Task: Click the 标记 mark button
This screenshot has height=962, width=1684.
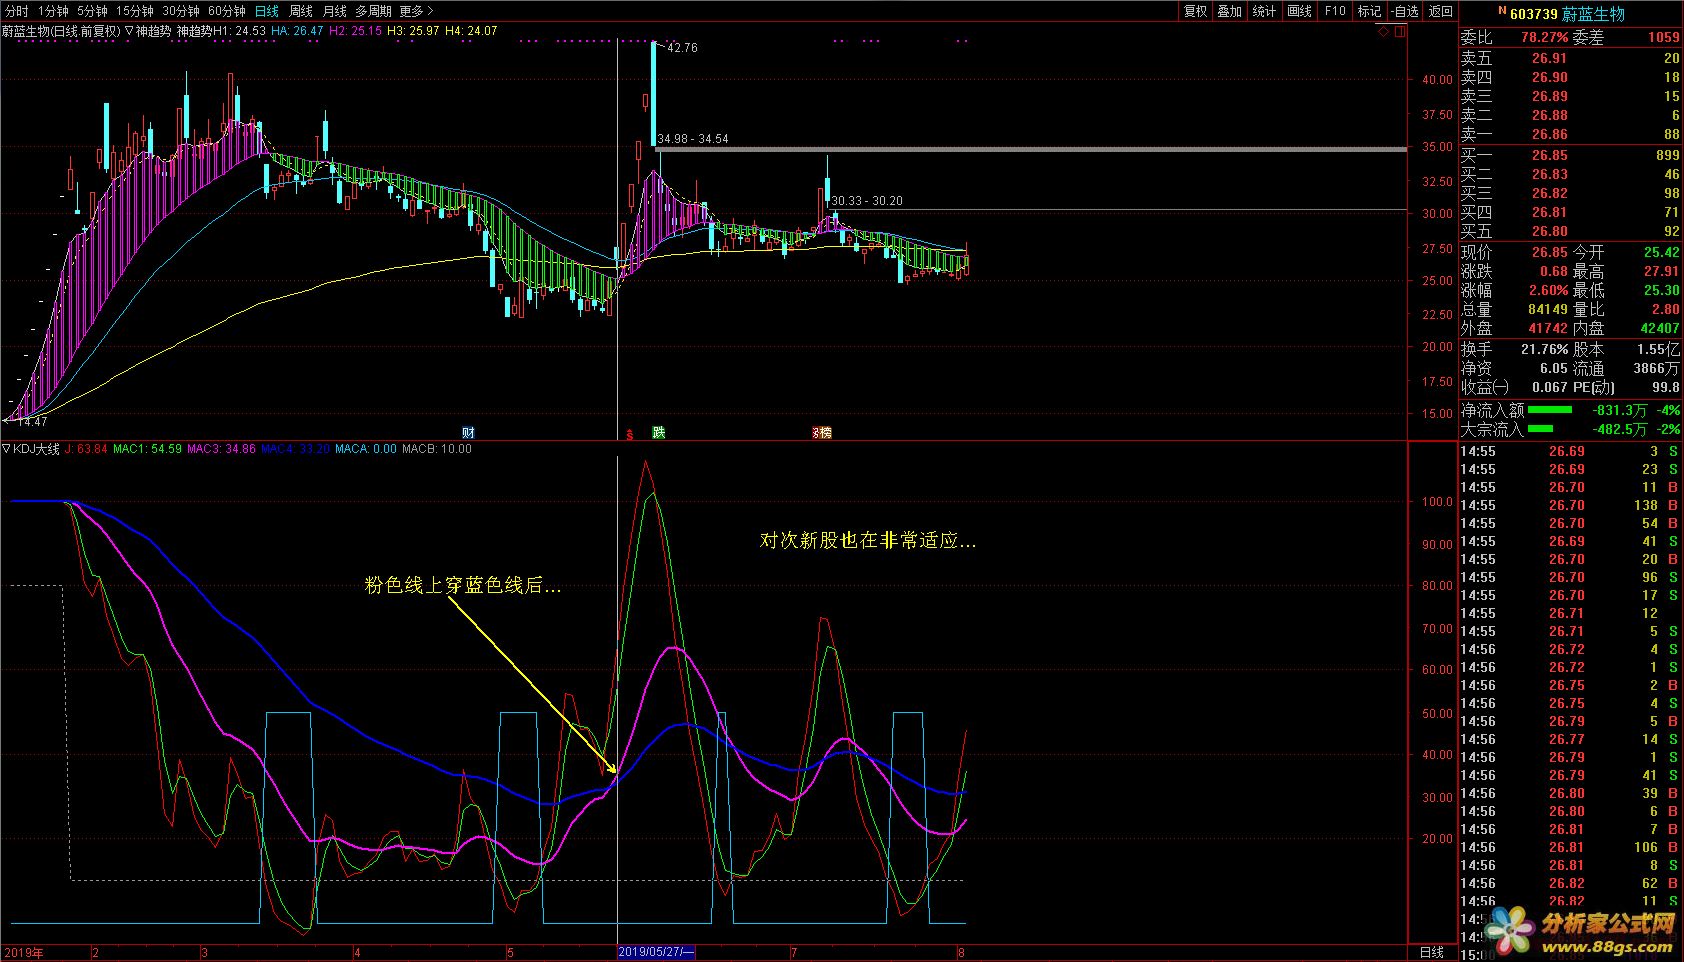Action: (1370, 11)
